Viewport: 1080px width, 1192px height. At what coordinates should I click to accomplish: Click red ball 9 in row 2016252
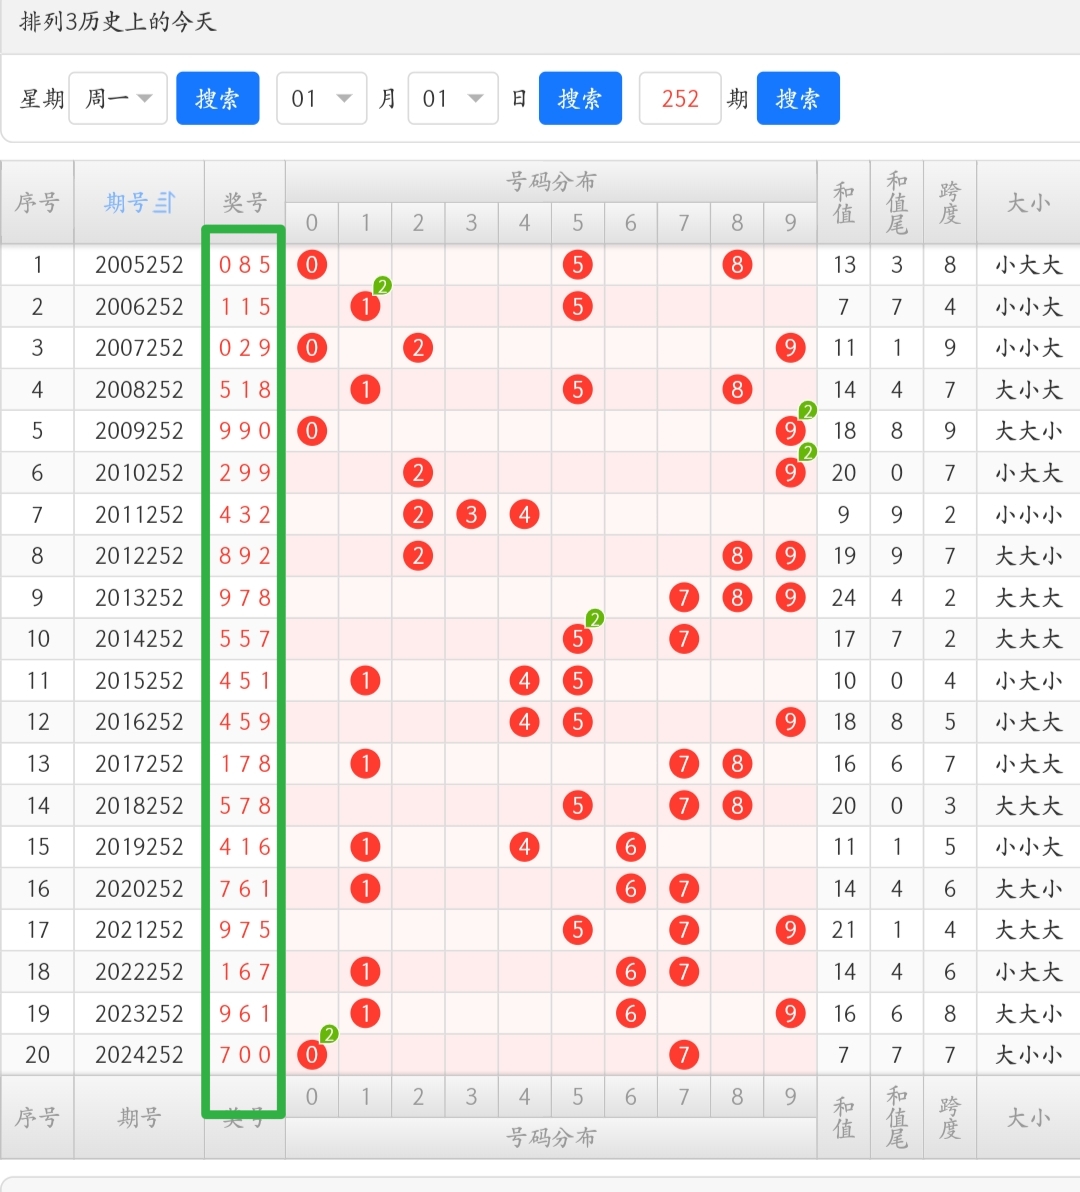click(790, 721)
